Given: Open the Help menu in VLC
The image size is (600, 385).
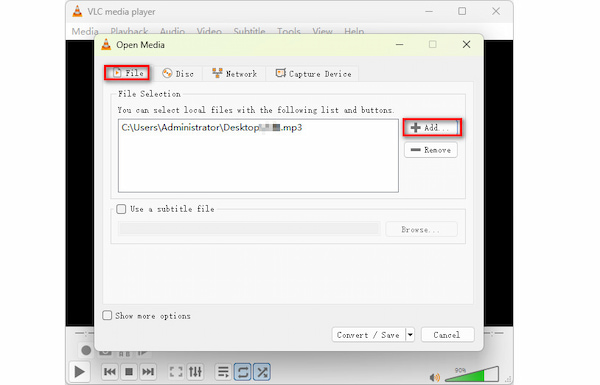Looking at the screenshot, I should tap(354, 31).
